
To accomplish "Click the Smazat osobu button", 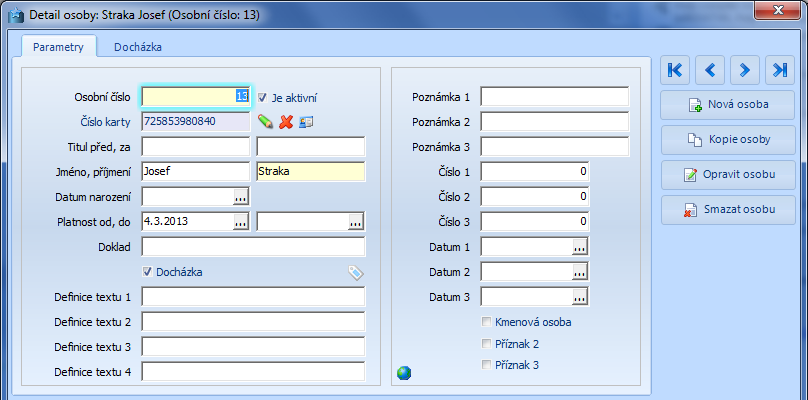I will [728, 210].
